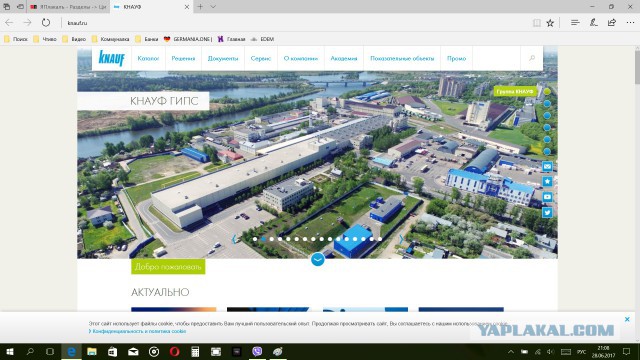The height and width of the screenshot is (360, 640).
Task: Open the Видео bookmarks folder
Action: 74,39
